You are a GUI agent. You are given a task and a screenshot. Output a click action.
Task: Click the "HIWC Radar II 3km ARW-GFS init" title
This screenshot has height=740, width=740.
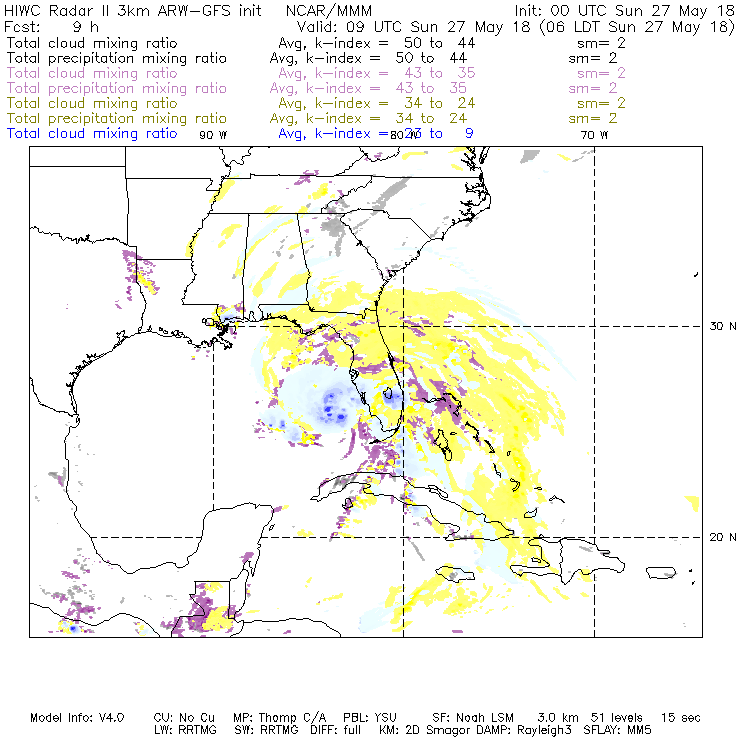(x=133, y=10)
